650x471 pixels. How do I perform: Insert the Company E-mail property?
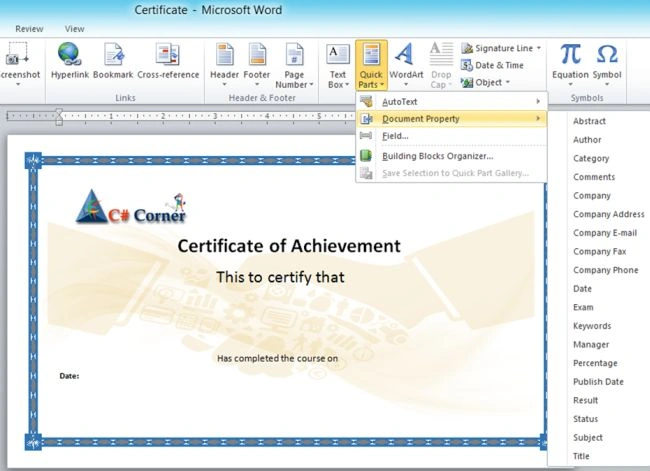pyautogui.click(x=605, y=233)
